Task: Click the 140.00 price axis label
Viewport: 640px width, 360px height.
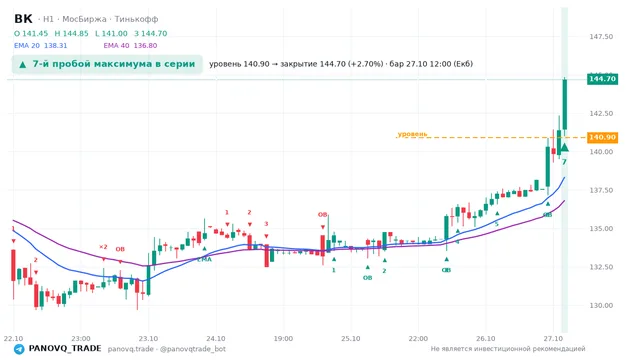Action: (601, 152)
